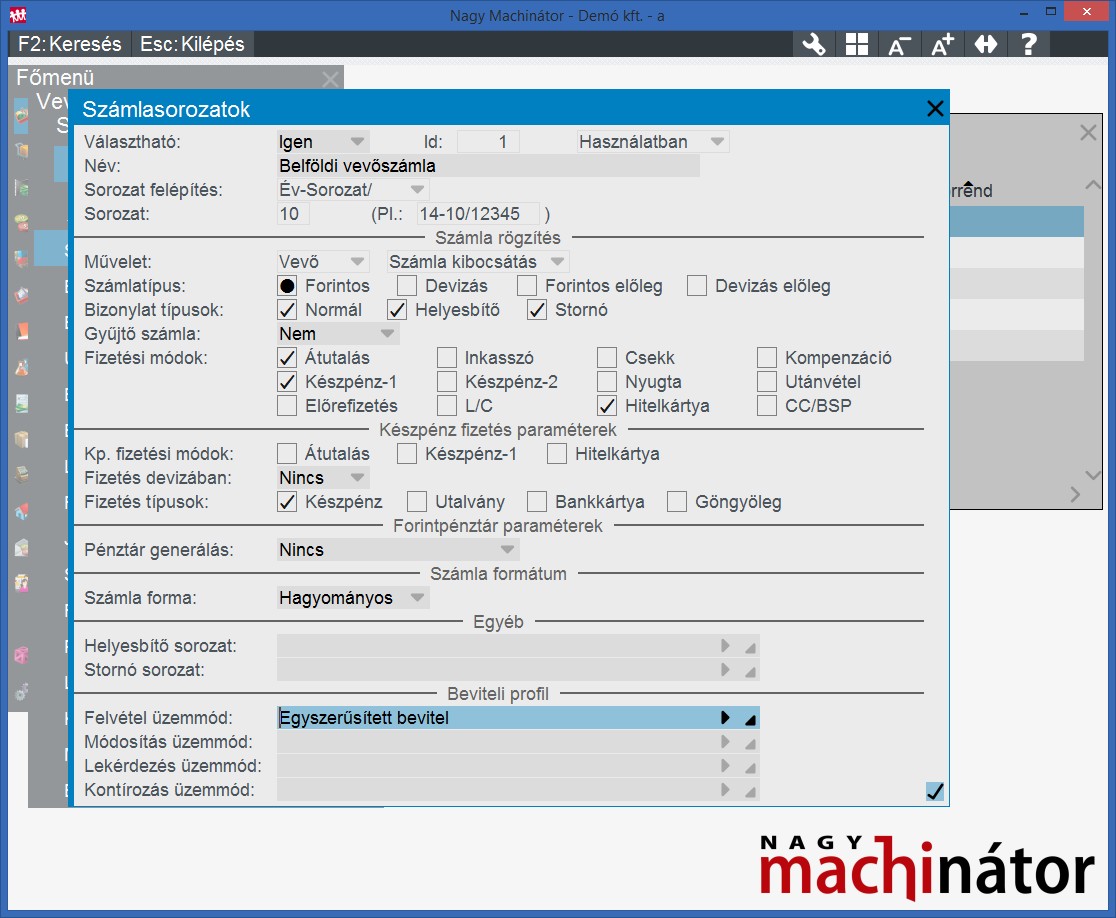Image resolution: width=1116 pixels, height=918 pixels.
Task: Close the Főmenü panel
Action: click(x=330, y=78)
